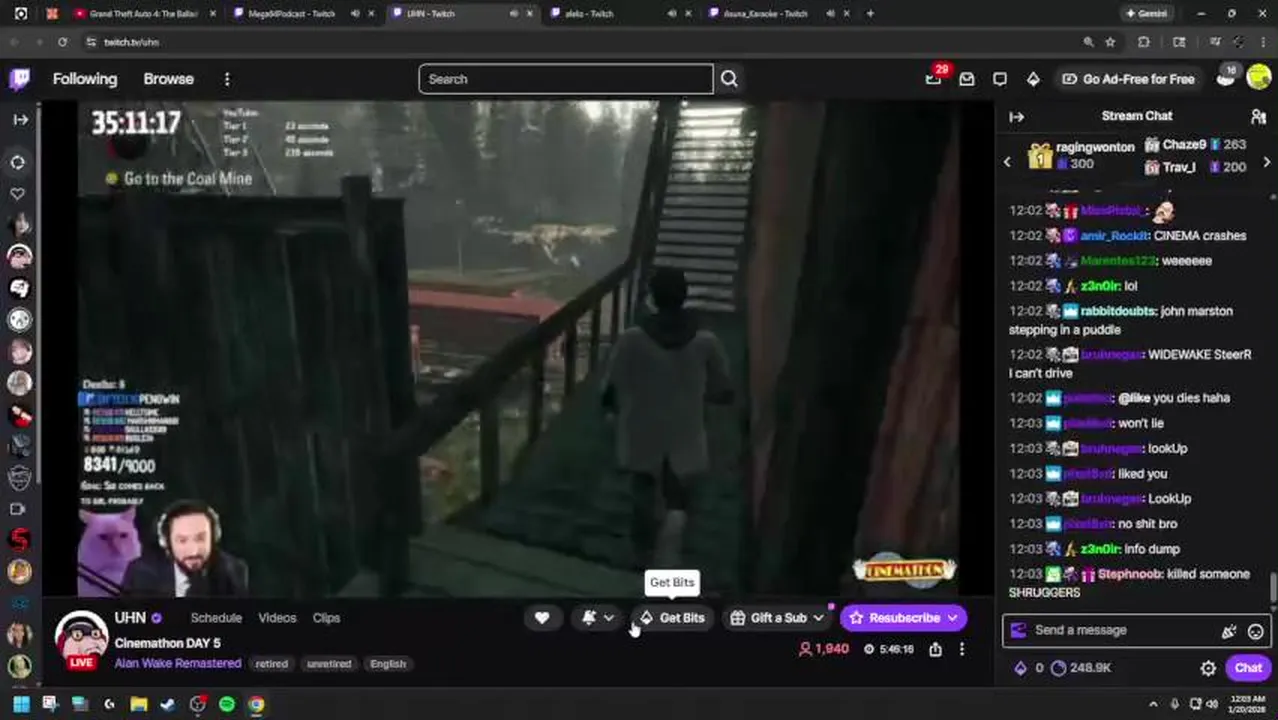This screenshot has height=720, width=1278.
Task: Click the Bits balance 0 icon under chat
Action: pos(1029,668)
